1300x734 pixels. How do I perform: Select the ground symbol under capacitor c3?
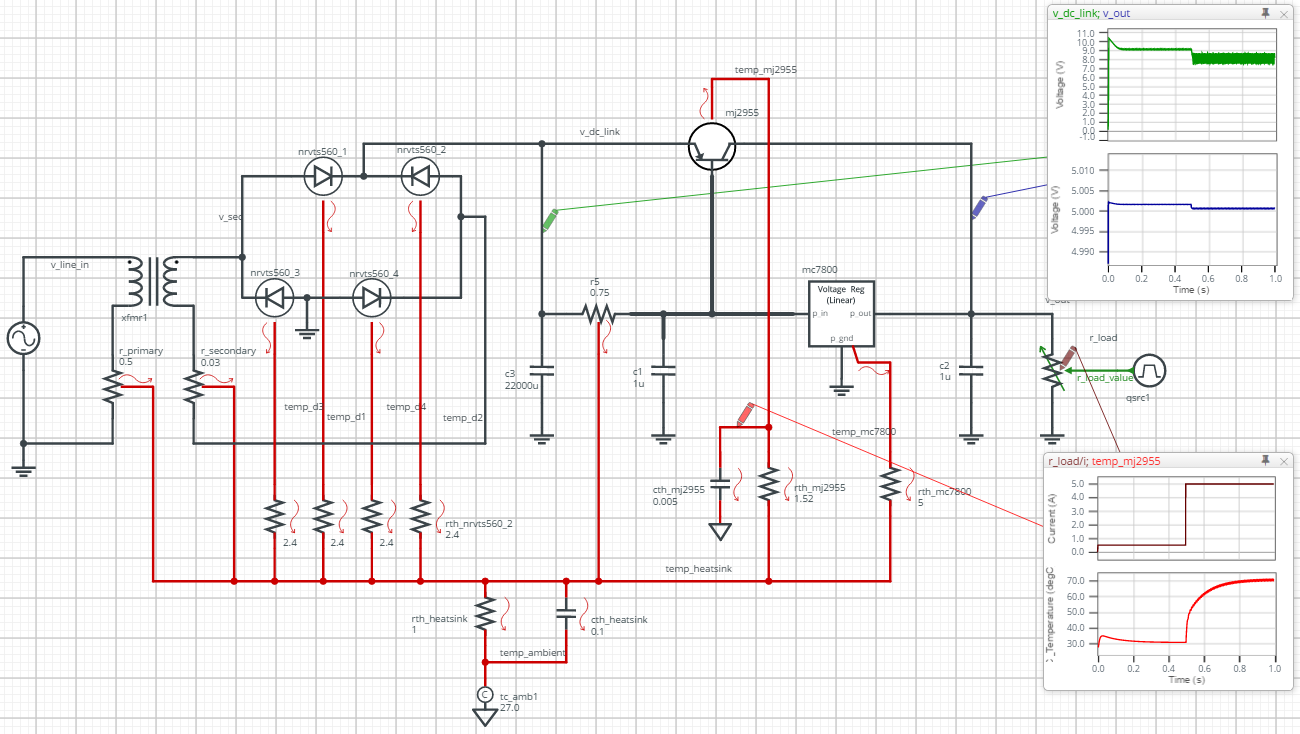click(x=542, y=437)
